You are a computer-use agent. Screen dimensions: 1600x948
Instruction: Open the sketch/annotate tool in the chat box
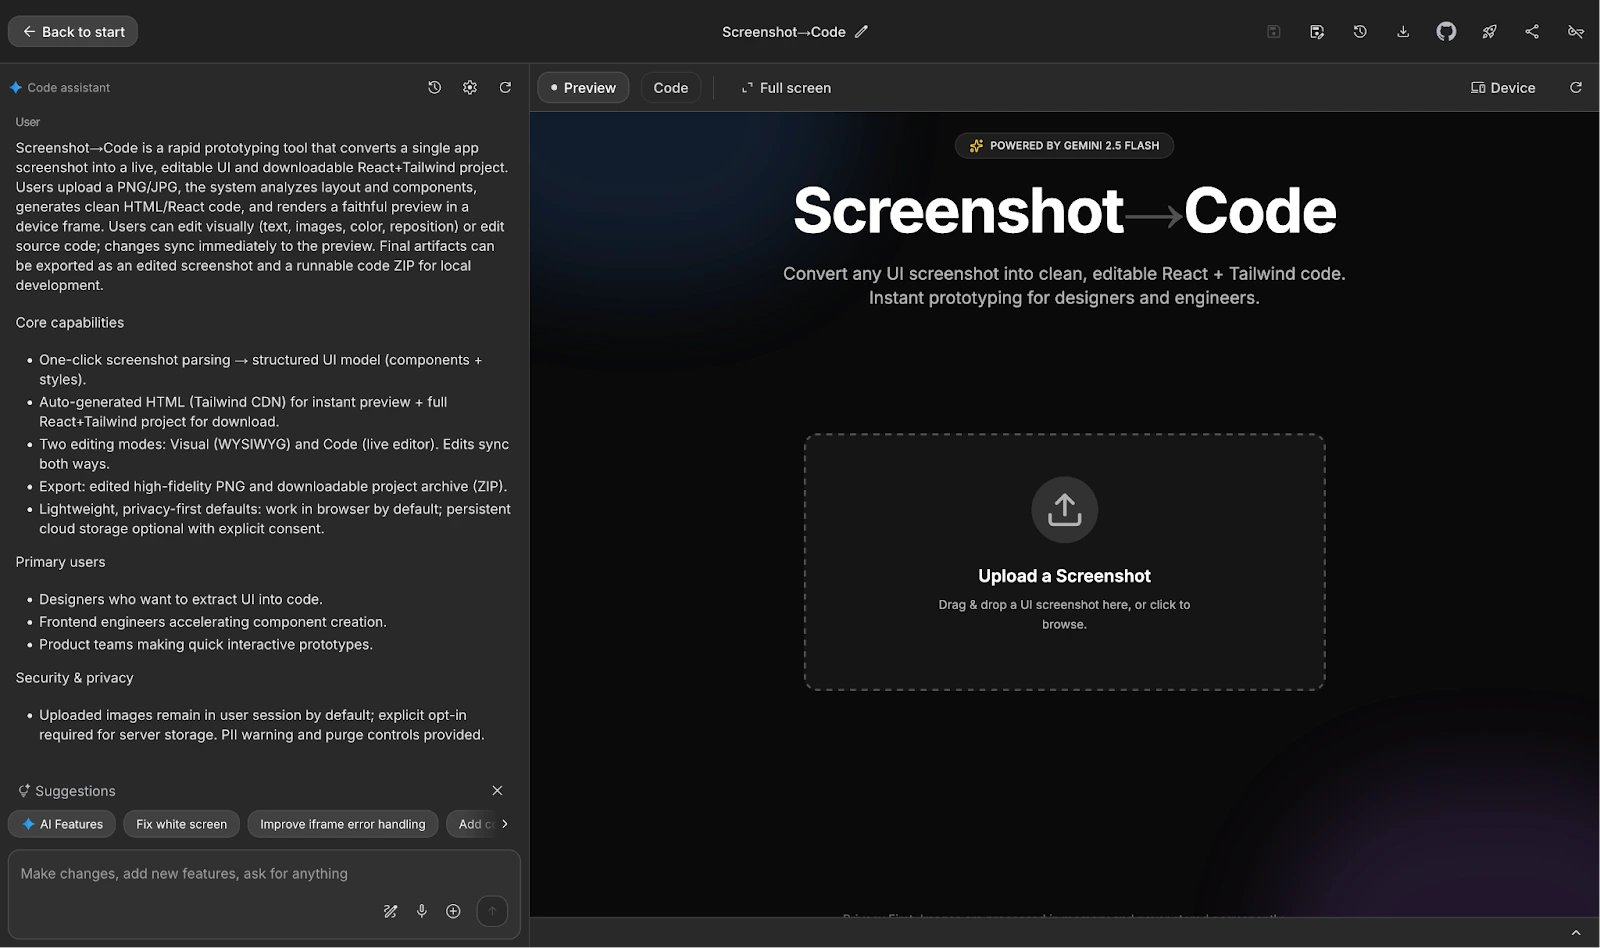(x=390, y=911)
